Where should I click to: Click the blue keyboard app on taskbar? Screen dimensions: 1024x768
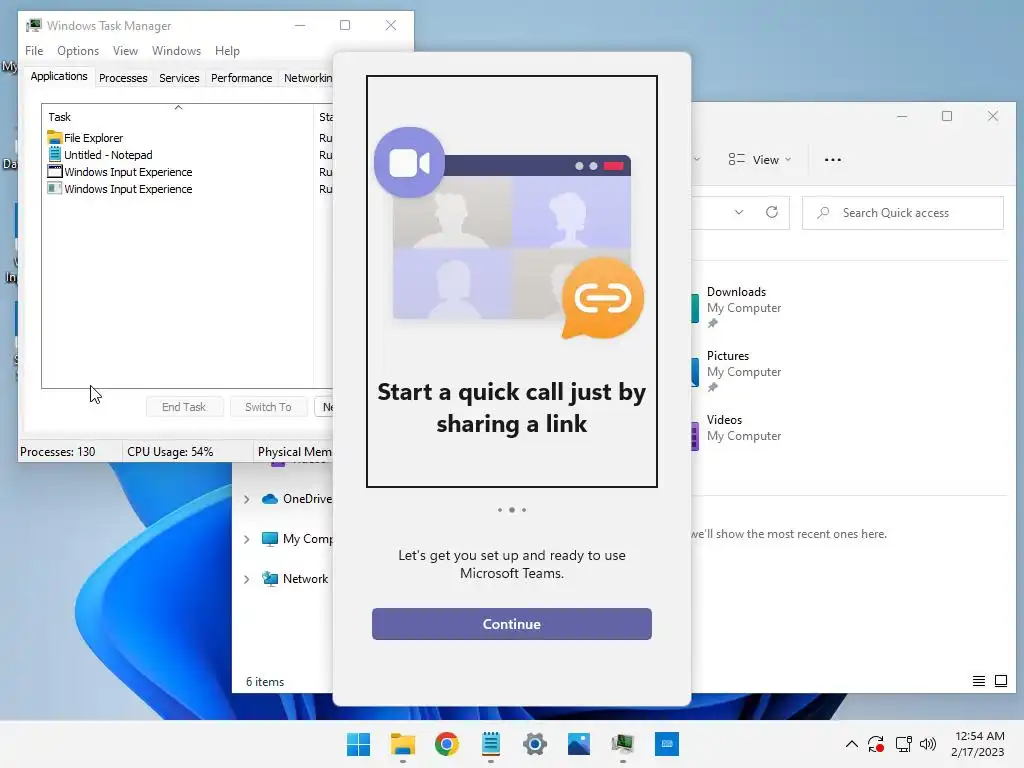[667, 744]
